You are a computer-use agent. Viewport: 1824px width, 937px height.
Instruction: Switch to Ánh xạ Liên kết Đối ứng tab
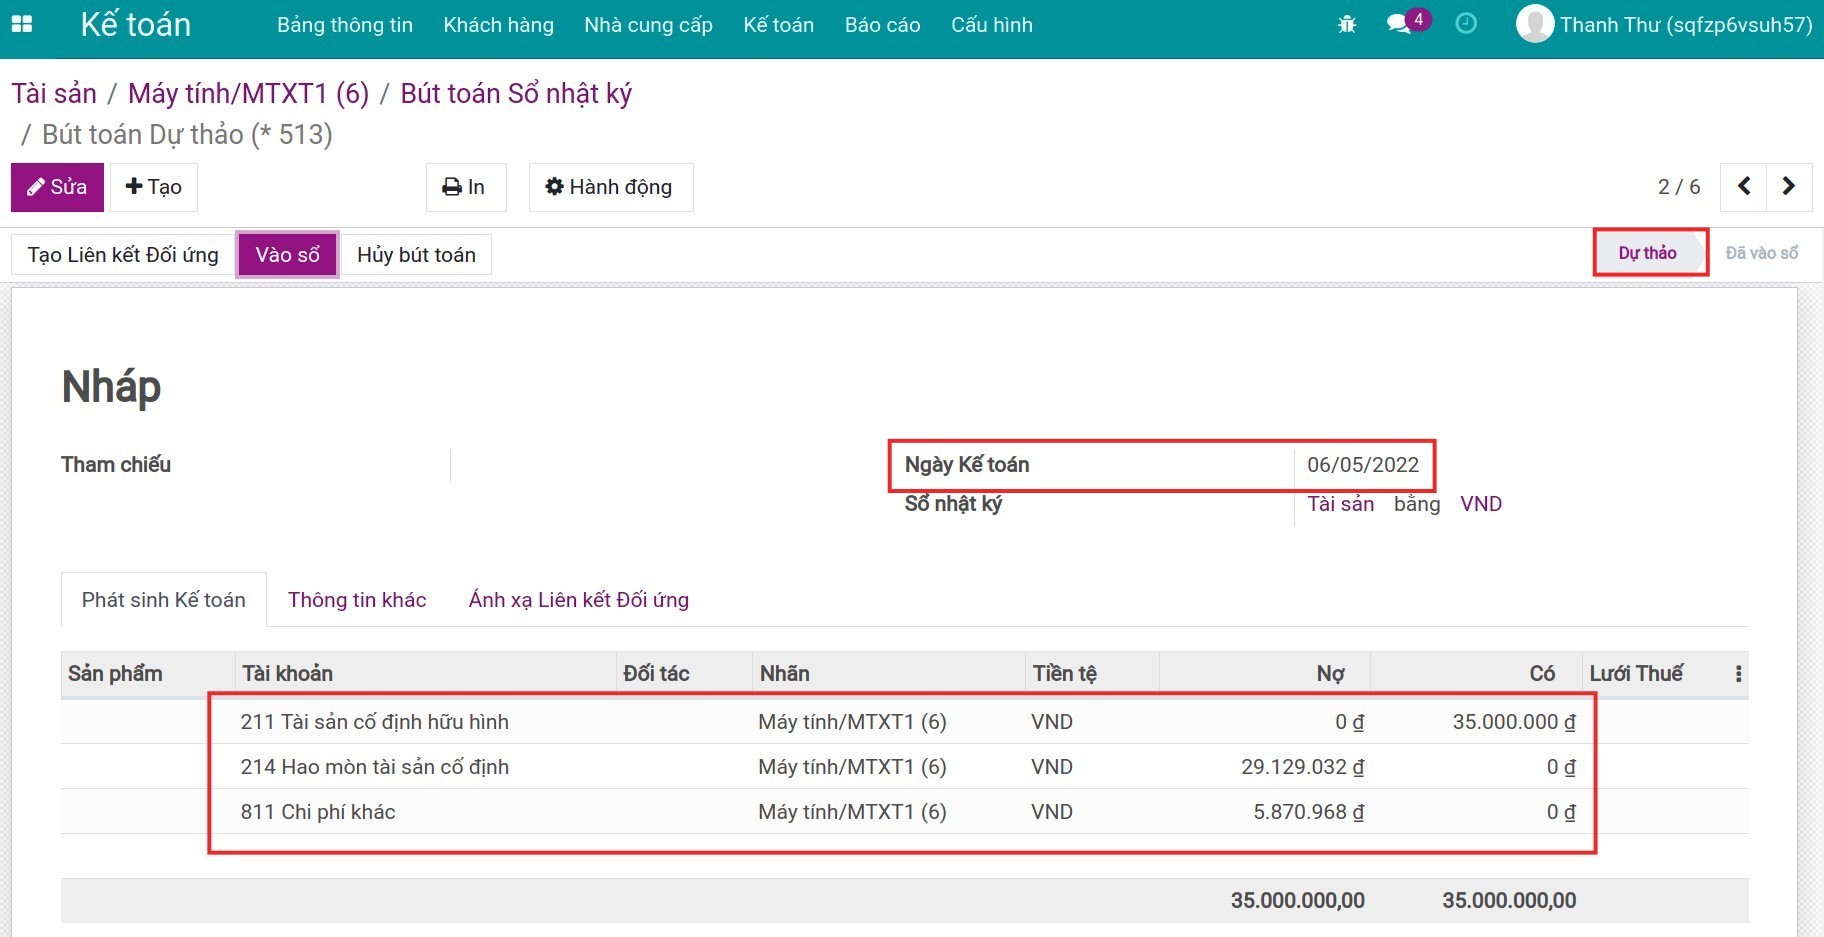pos(578,600)
